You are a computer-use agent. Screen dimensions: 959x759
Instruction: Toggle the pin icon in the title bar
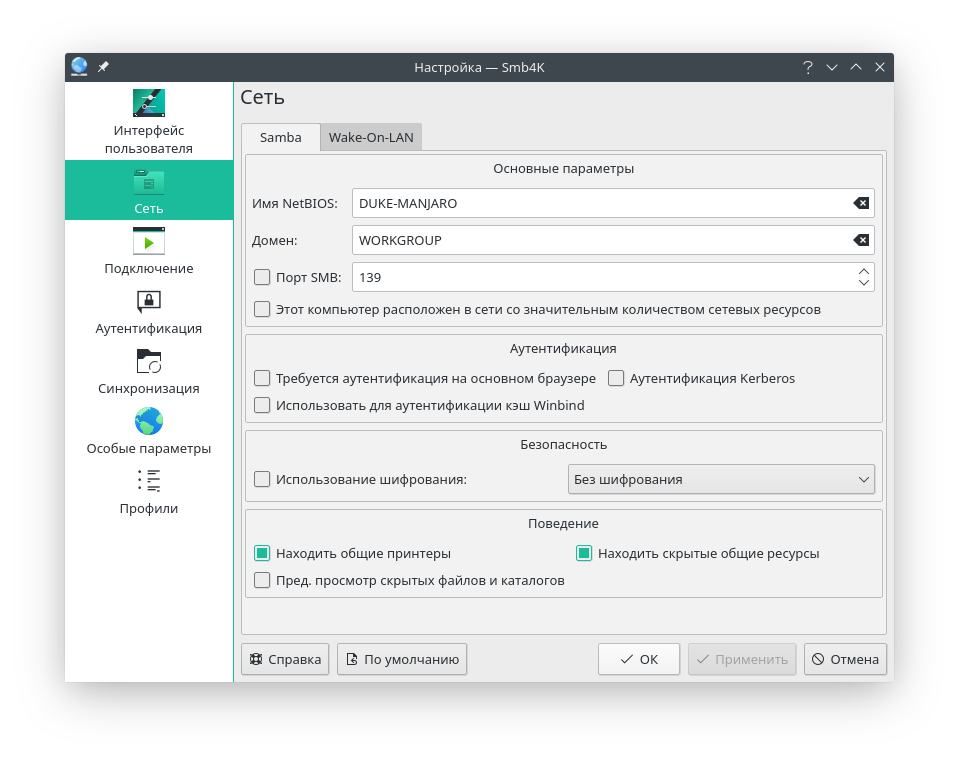[x=103, y=67]
